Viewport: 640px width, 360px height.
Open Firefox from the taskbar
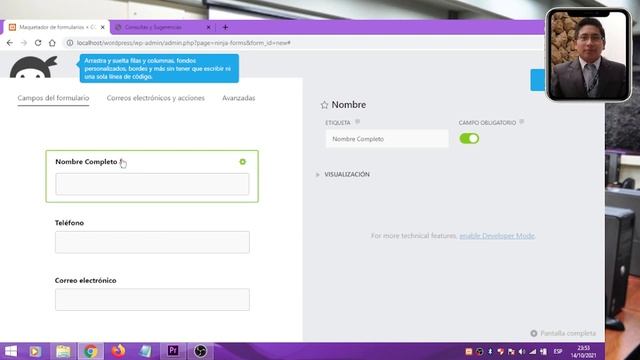click(x=118, y=351)
